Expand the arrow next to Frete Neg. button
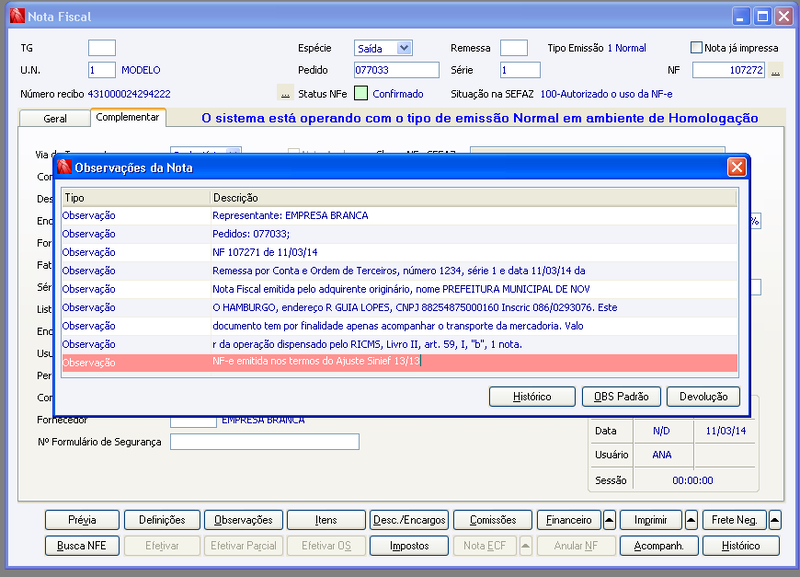The image size is (800, 577). (x=774, y=520)
